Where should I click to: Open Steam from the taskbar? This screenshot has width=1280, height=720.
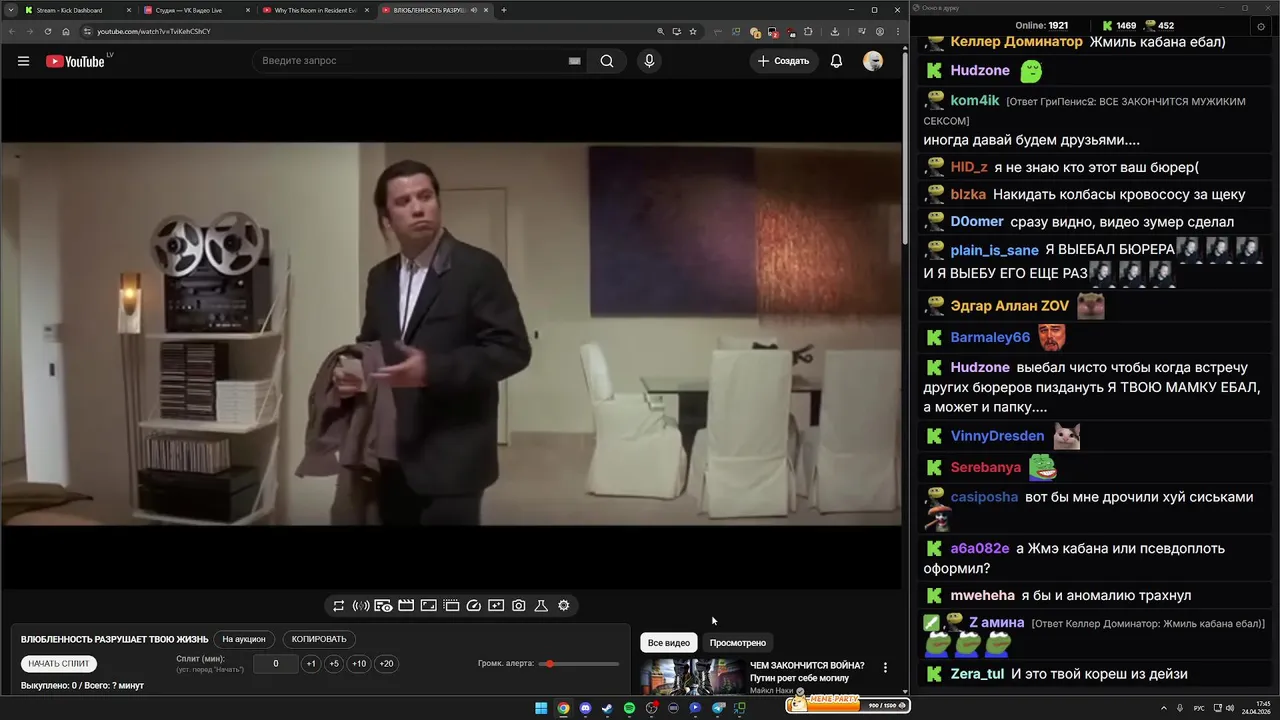[x=607, y=708]
